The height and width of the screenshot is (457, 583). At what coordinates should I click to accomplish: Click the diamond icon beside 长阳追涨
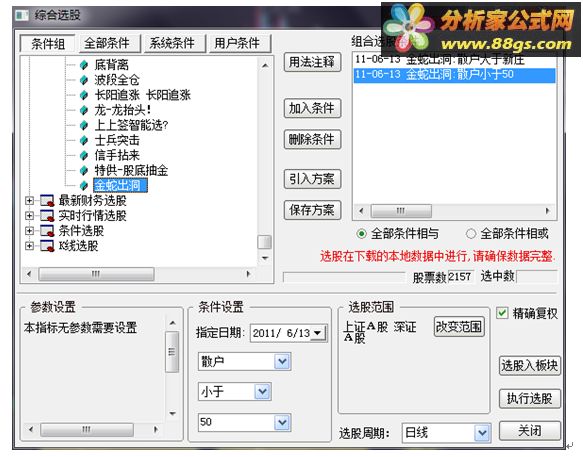(84, 95)
